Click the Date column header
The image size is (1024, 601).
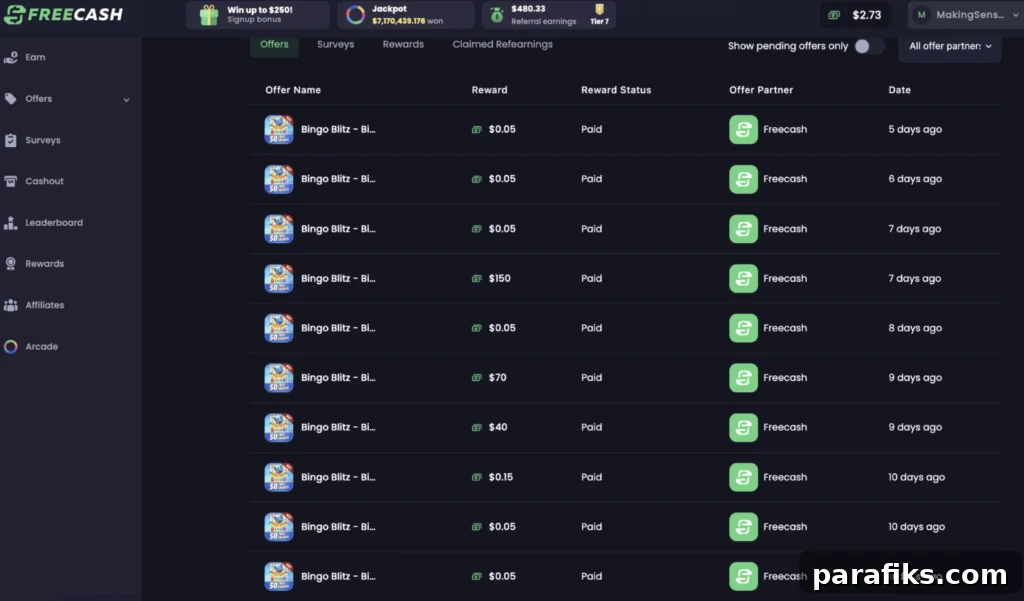pos(899,90)
